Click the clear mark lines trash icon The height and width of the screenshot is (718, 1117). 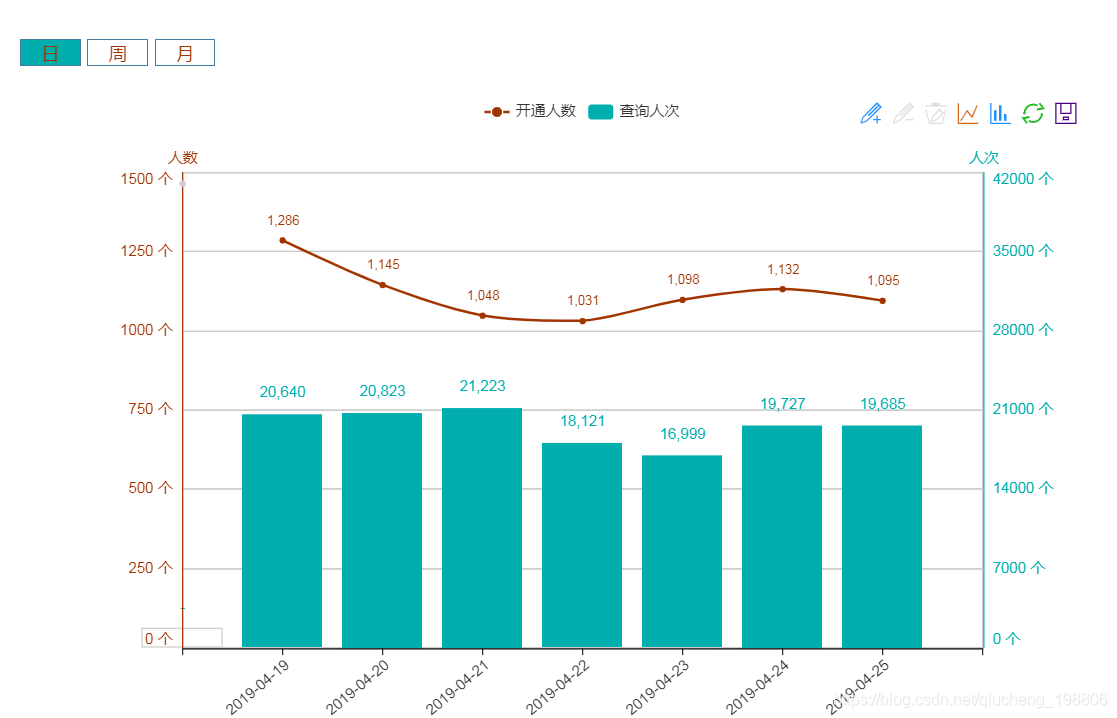click(935, 113)
